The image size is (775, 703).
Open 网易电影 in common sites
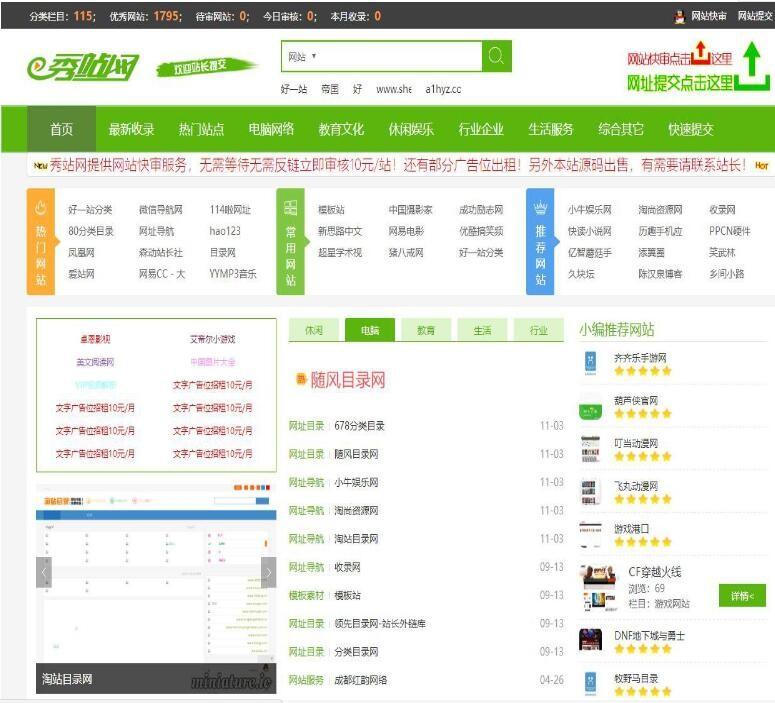point(406,231)
